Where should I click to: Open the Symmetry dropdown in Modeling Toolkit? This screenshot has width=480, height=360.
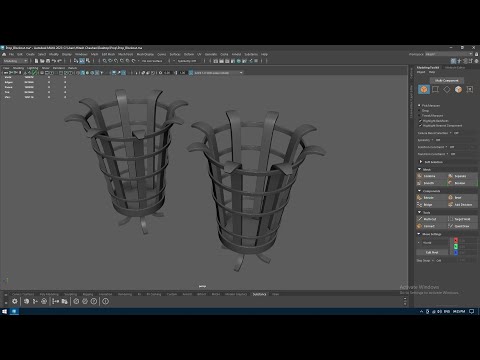(x=433, y=140)
